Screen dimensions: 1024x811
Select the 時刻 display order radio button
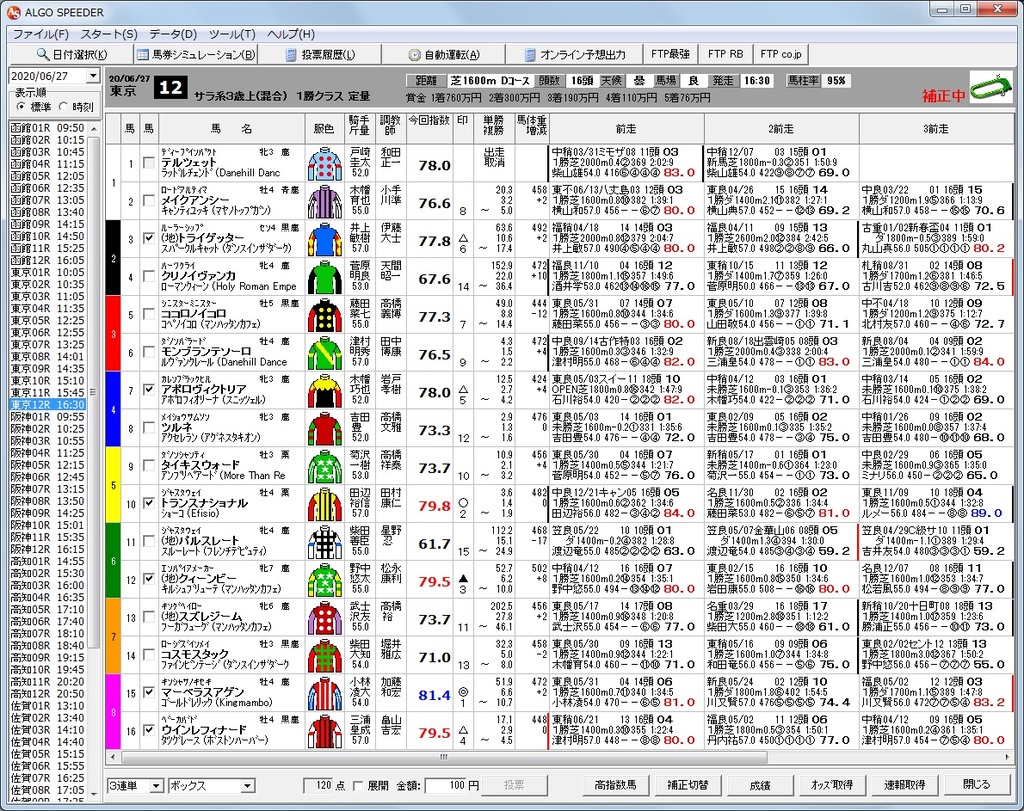click(x=63, y=106)
